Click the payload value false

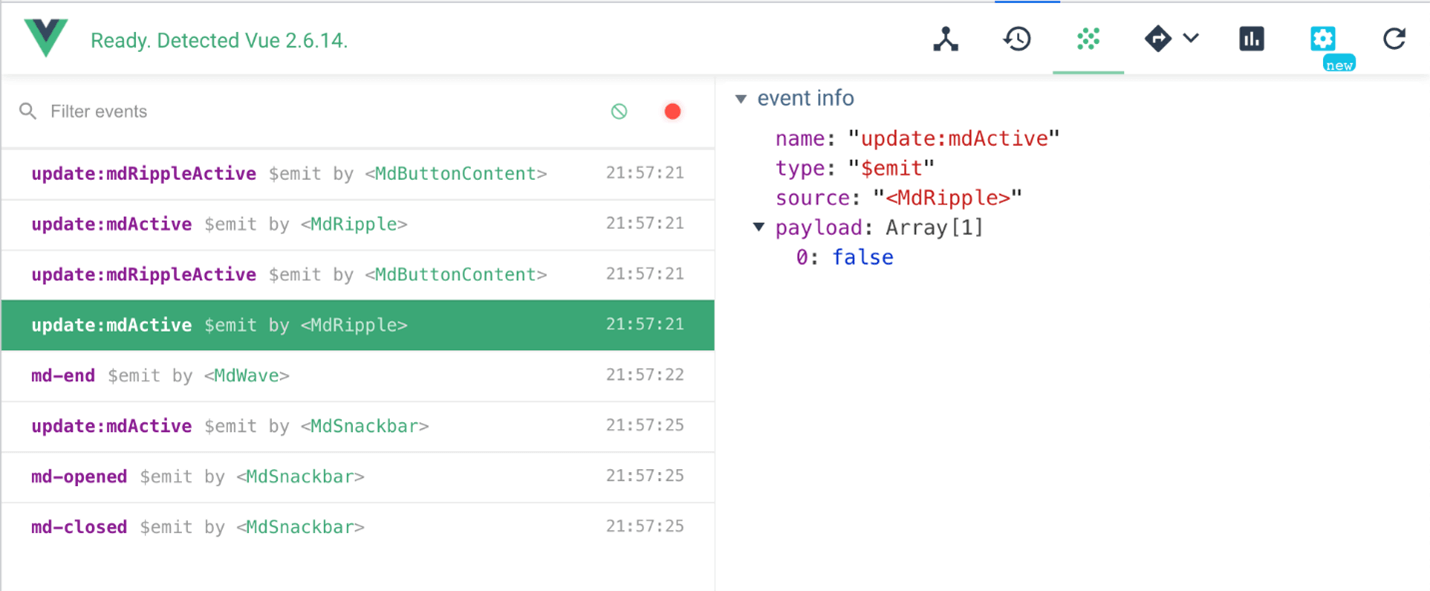862,258
